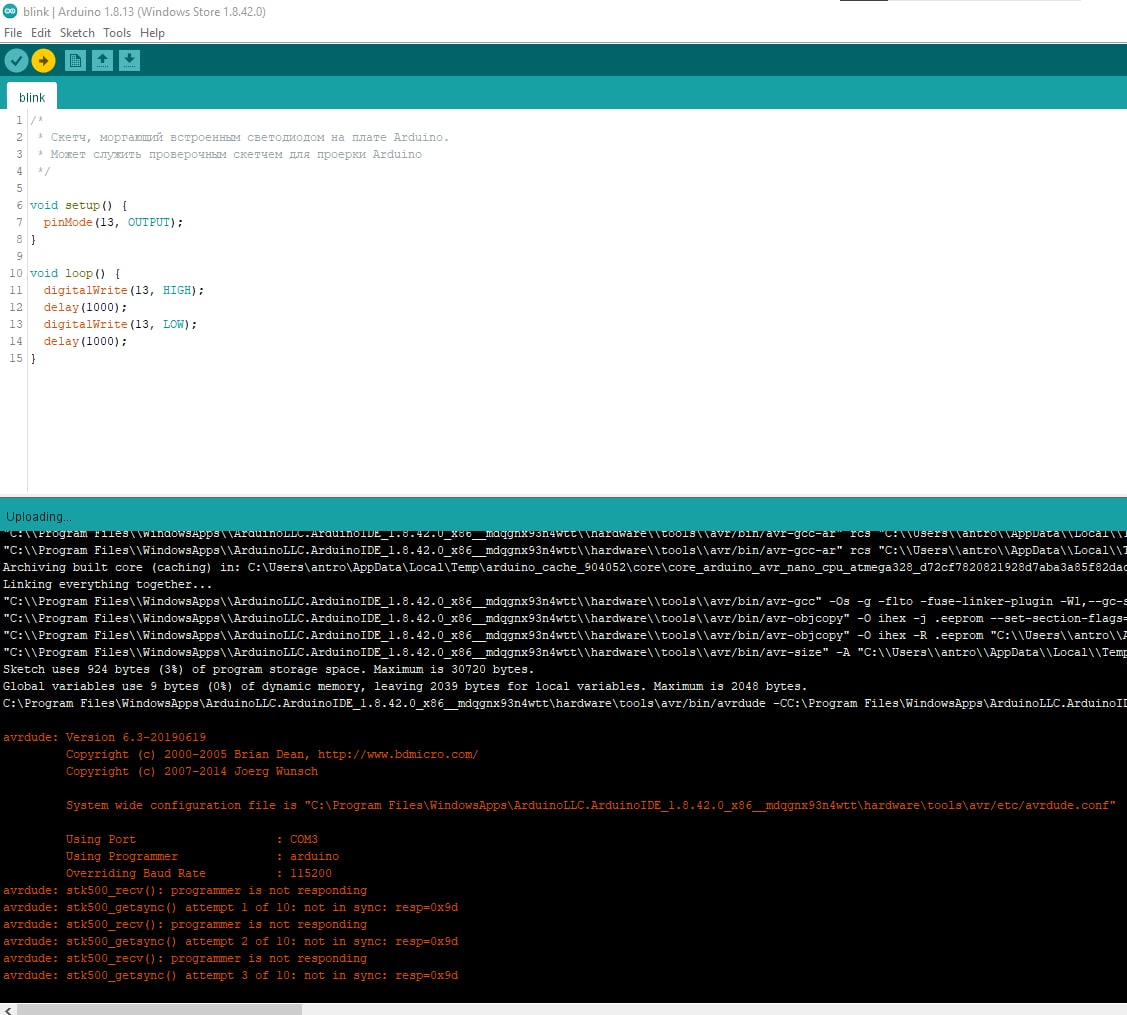This screenshot has width=1127, height=1015.
Task: Click the 'delay(1000);' on line 14
Action: pos(85,341)
